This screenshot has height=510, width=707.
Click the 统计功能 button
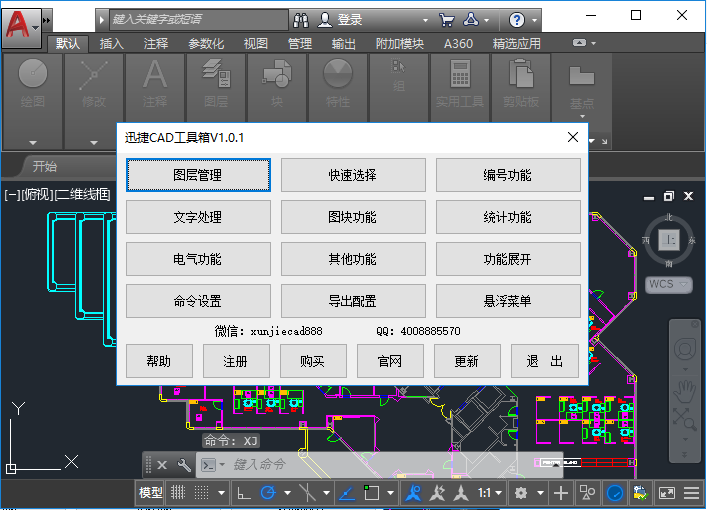click(508, 217)
